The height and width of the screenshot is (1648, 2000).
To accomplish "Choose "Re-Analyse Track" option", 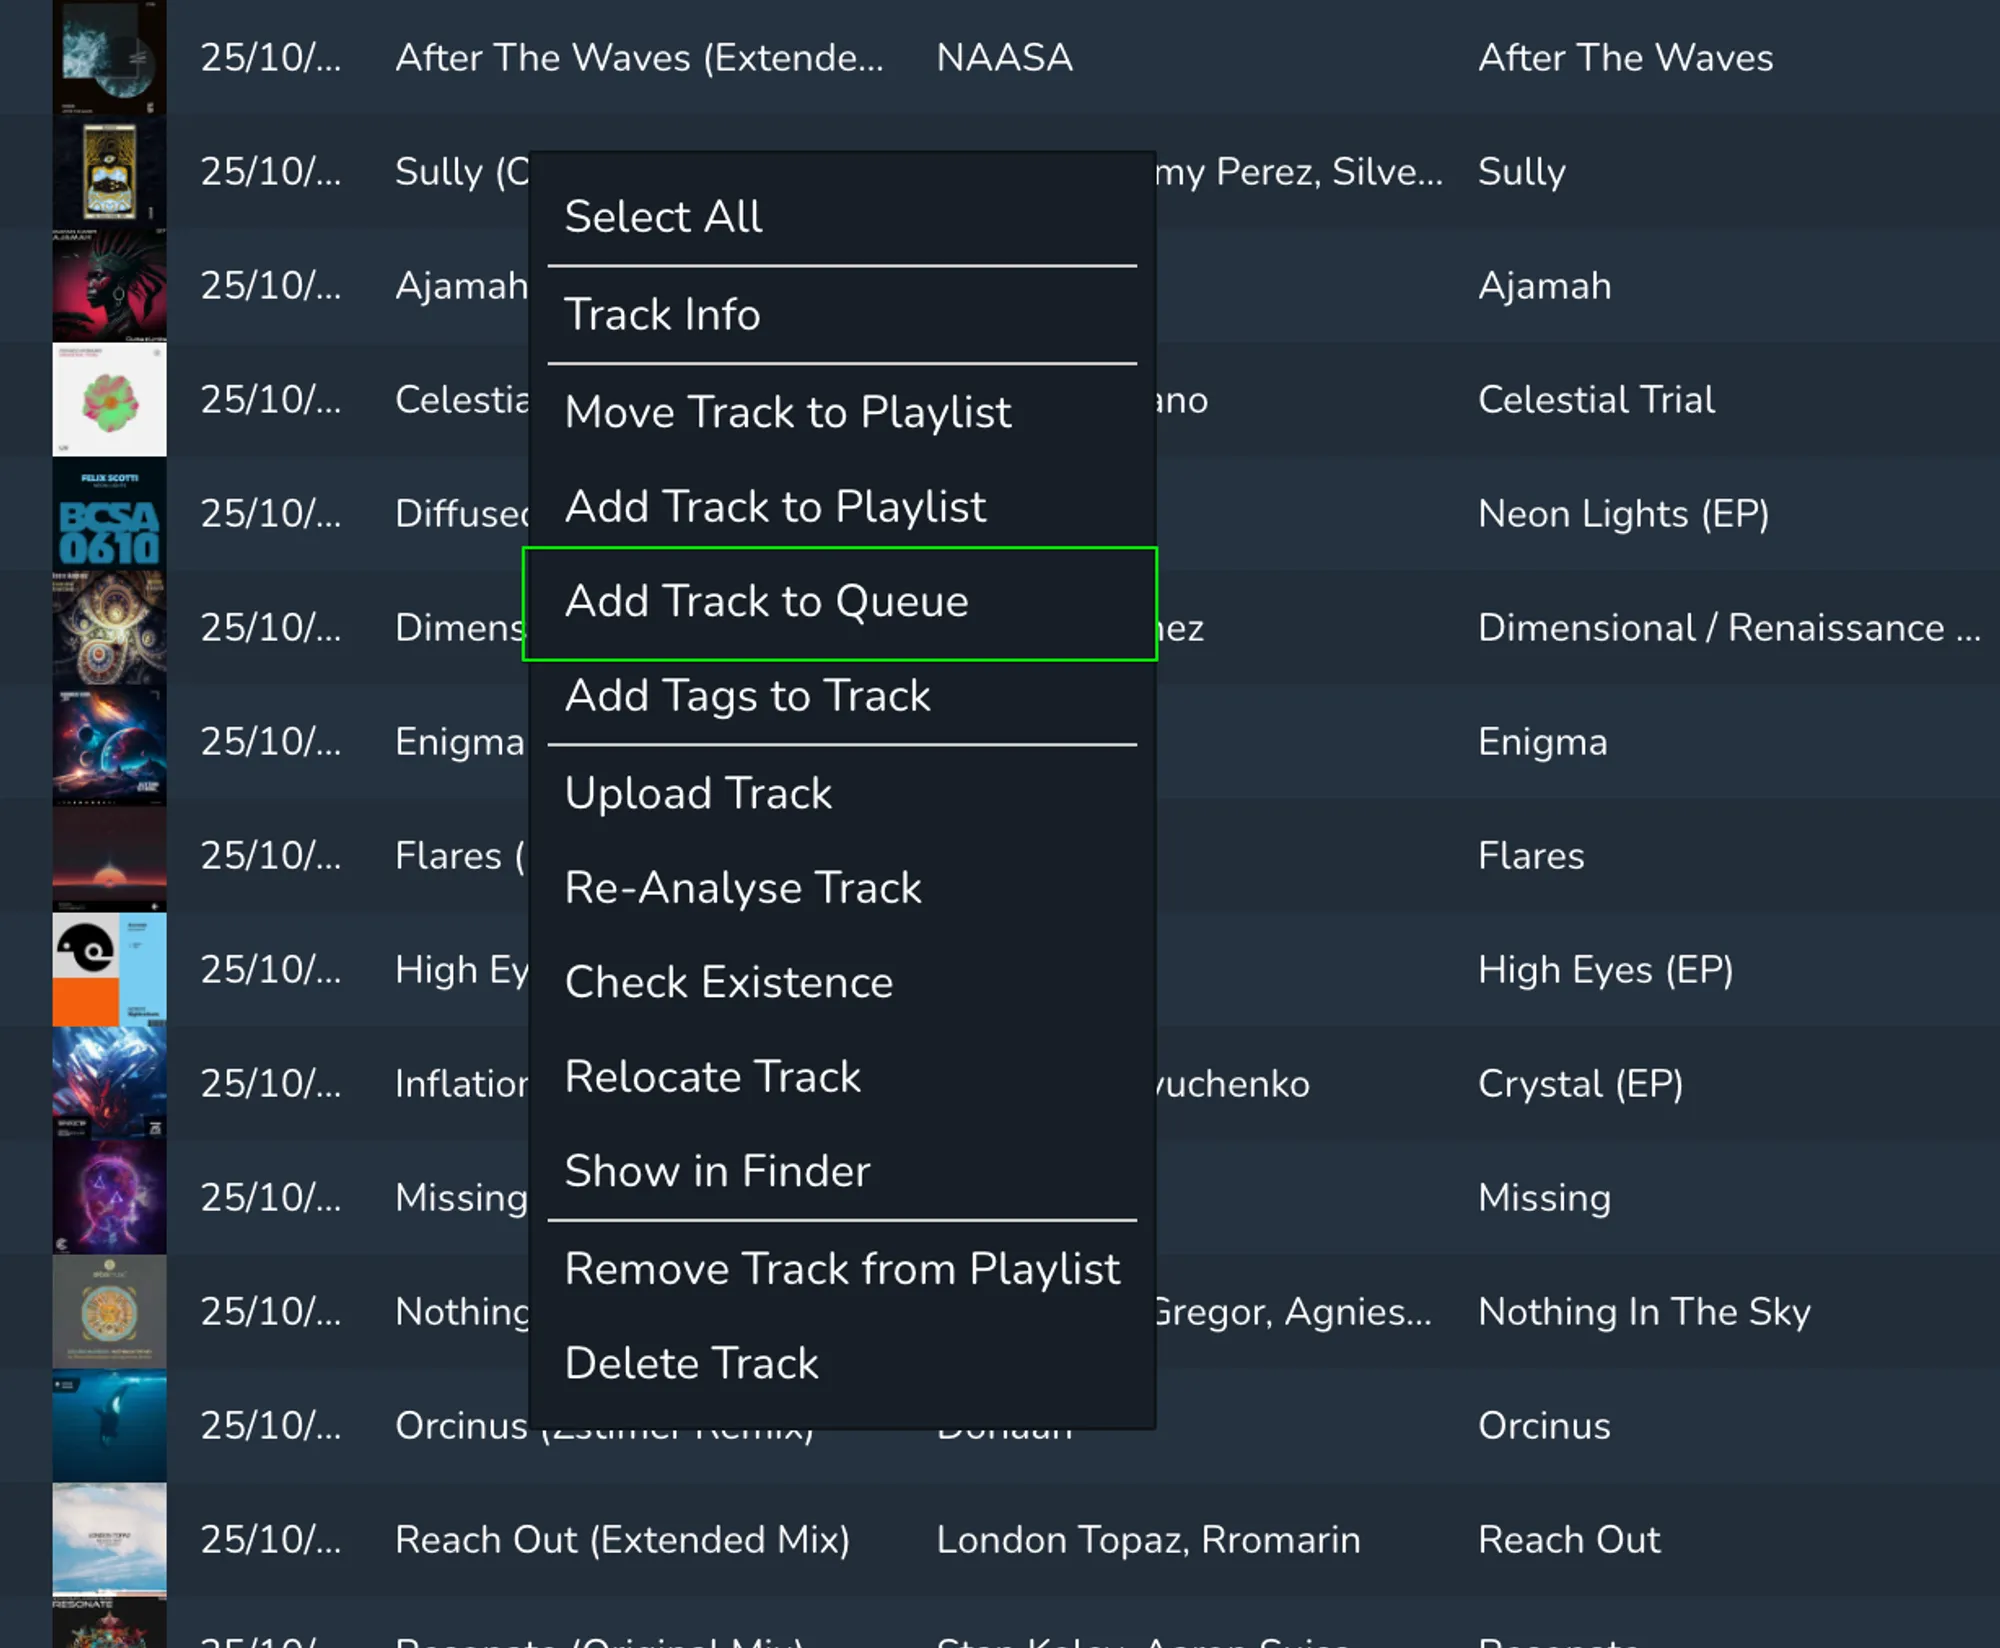I will 742,887.
